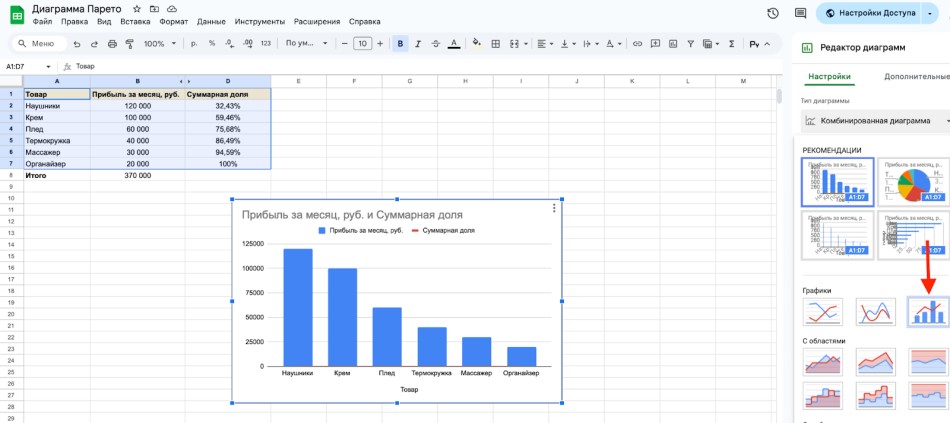Open the text color picker

pos(454,44)
